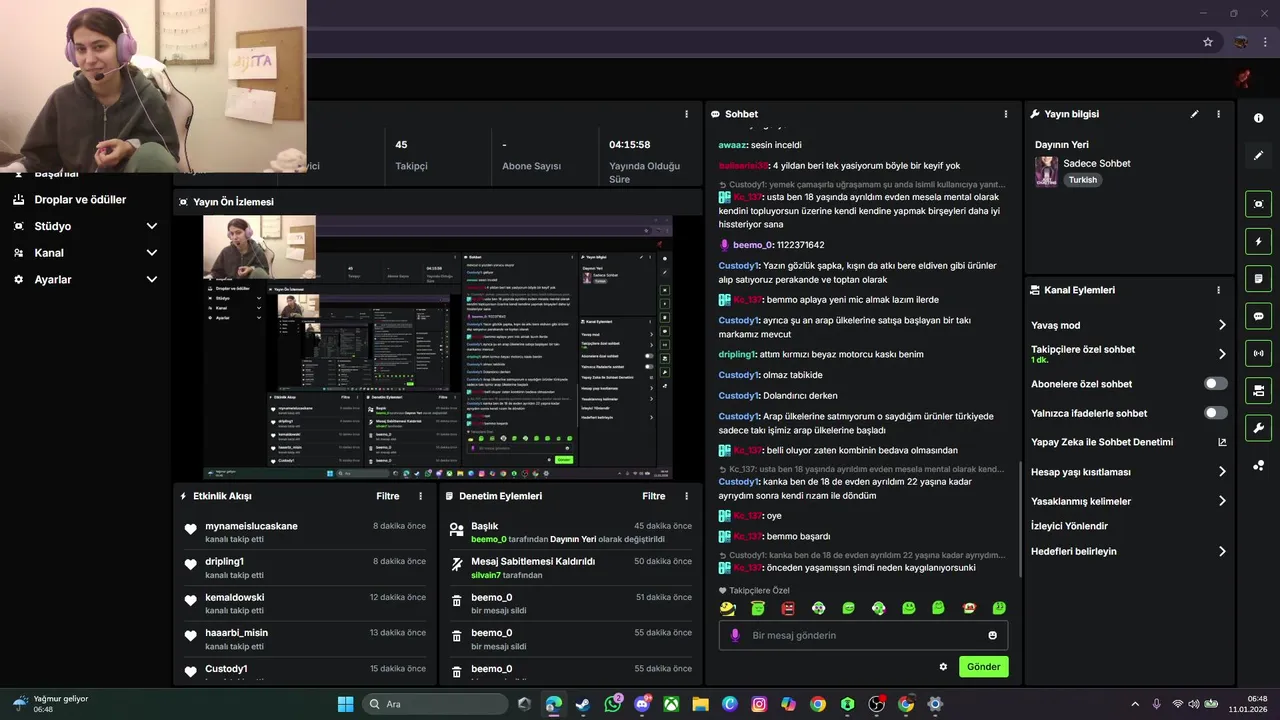The width and height of the screenshot is (1280, 720).
Task: Open Discord from the taskbar
Action: (x=642, y=704)
